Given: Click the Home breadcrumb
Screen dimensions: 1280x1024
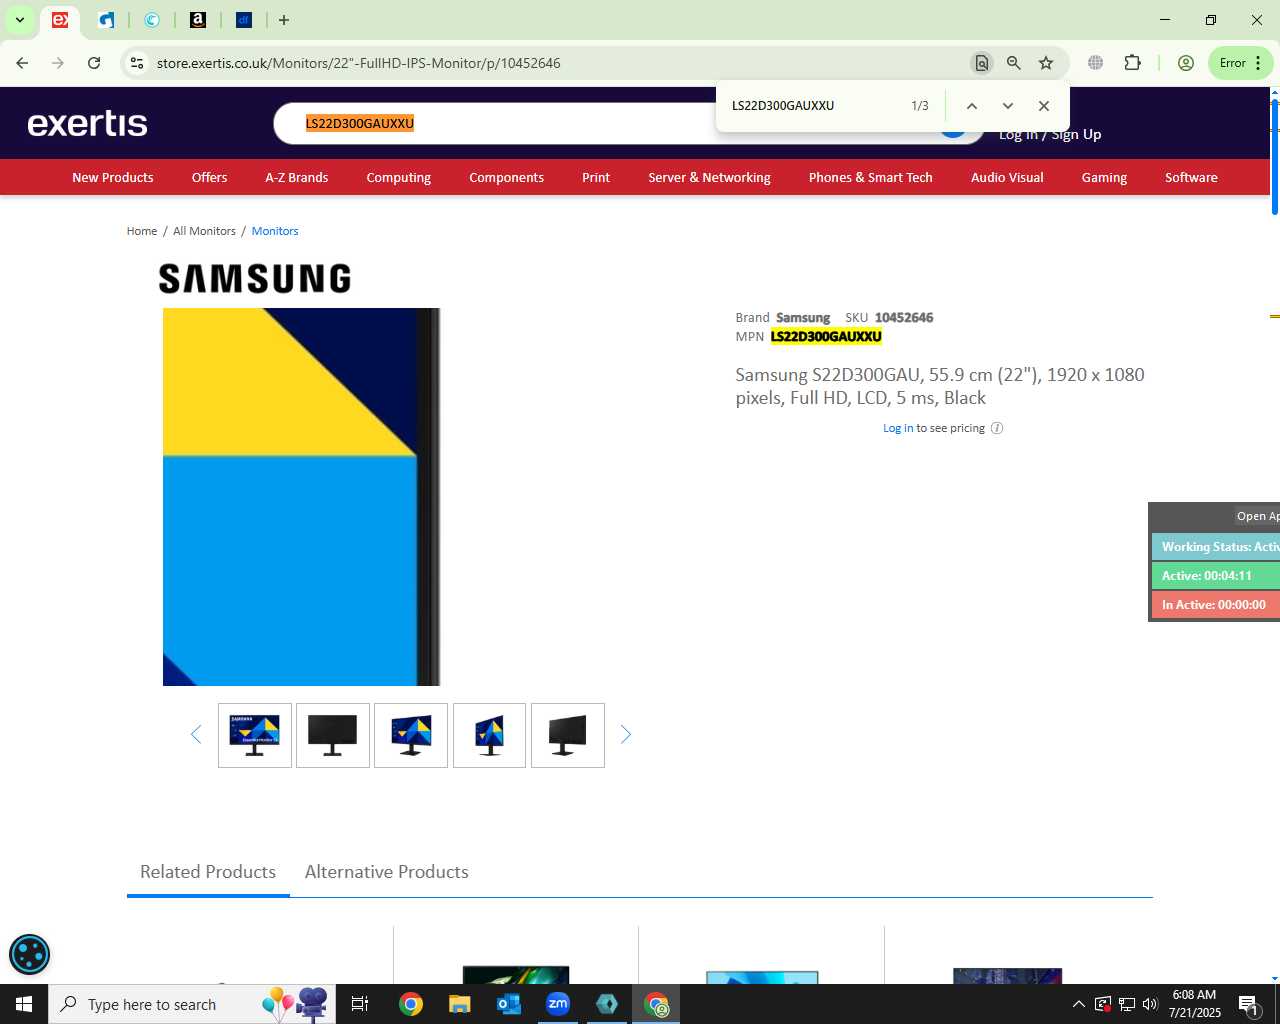Looking at the screenshot, I should [x=141, y=231].
